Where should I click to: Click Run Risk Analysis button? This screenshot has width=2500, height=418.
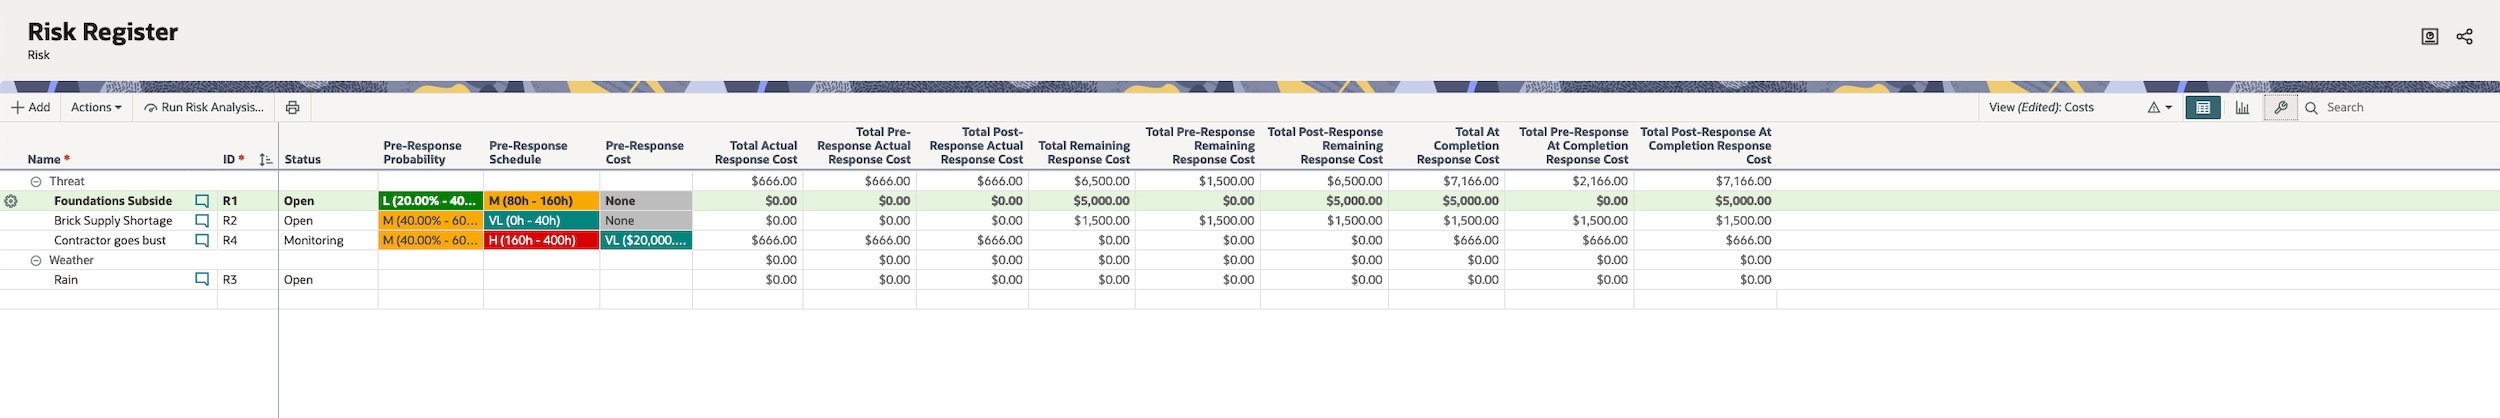tap(204, 108)
